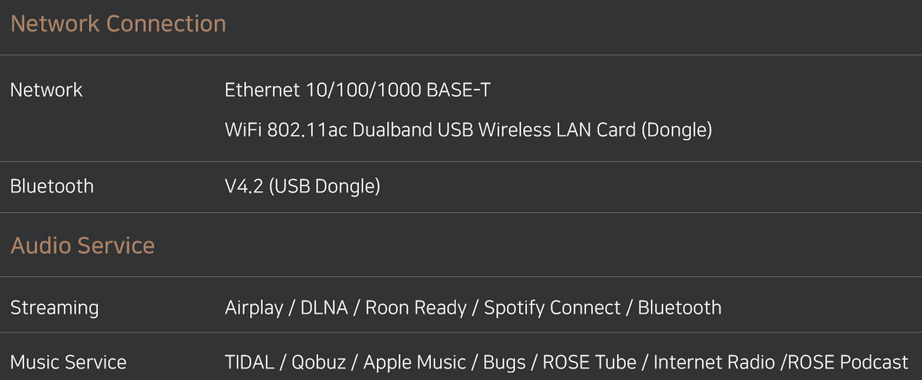Click the Network Connection section heading

click(x=118, y=24)
